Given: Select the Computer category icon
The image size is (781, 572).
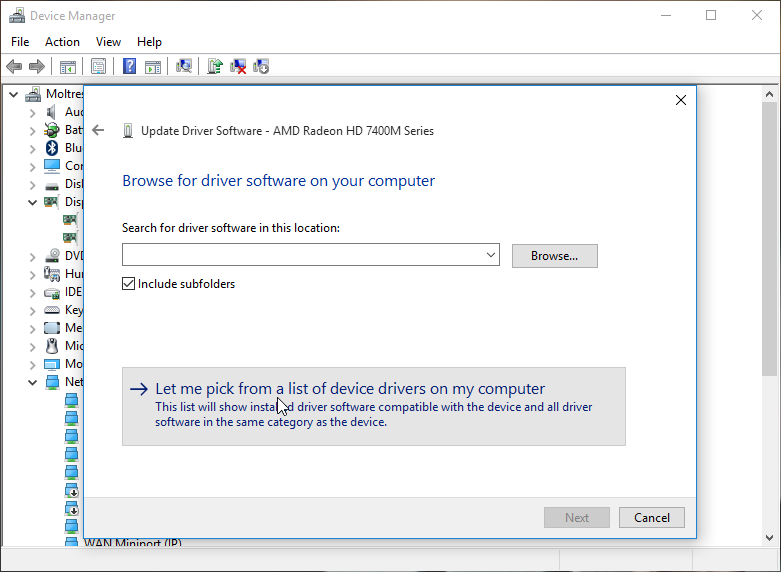Looking at the screenshot, I should pyautogui.click(x=52, y=166).
